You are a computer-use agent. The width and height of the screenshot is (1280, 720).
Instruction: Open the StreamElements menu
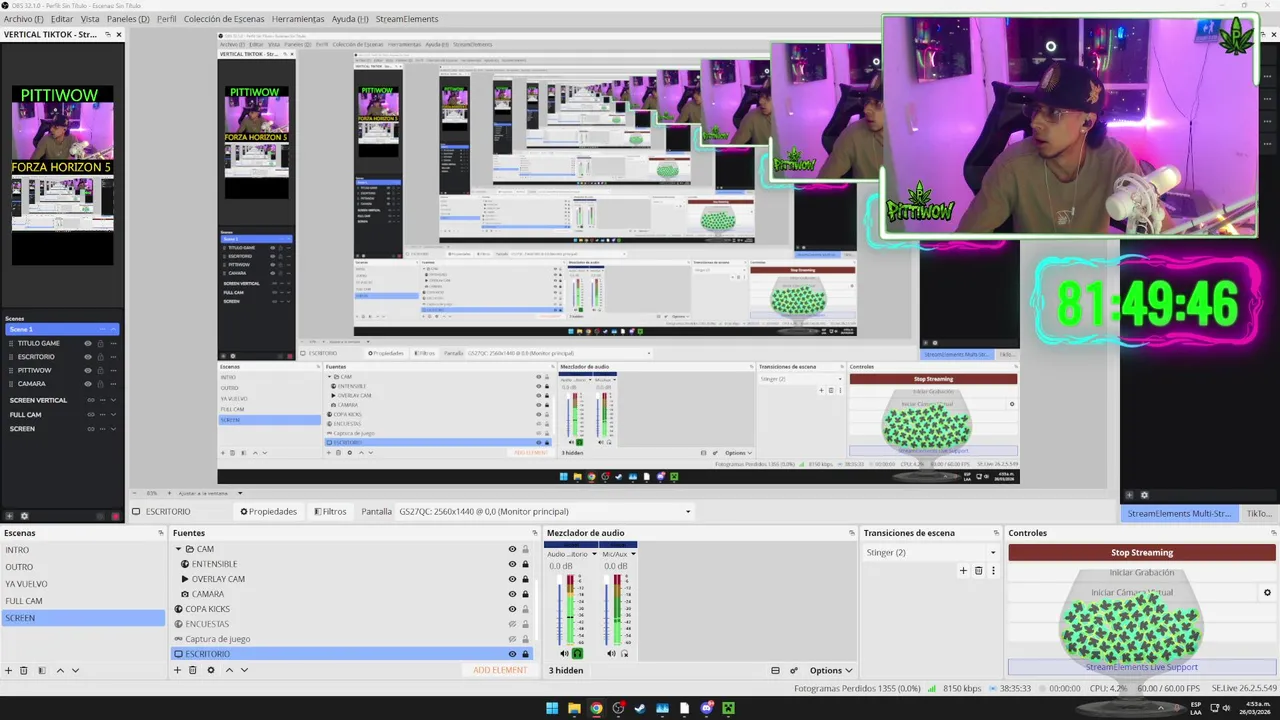[407, 19]
